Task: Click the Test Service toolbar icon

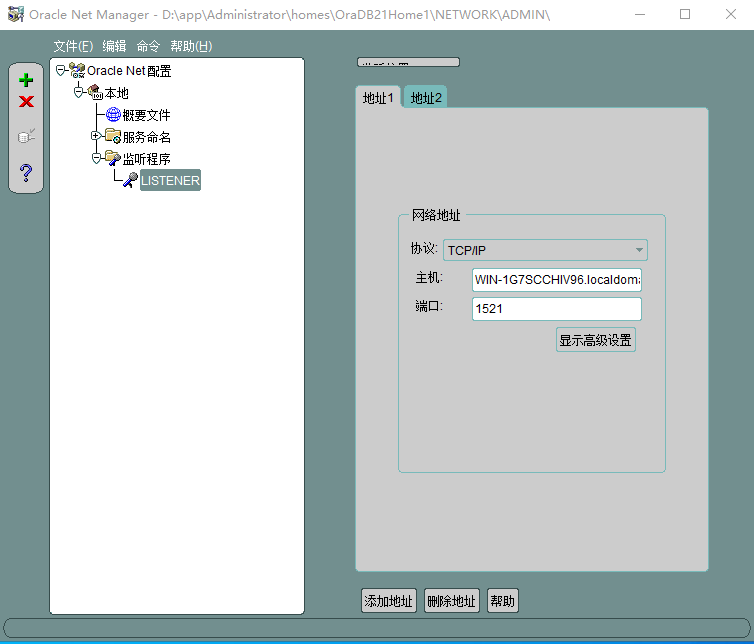Action: pos(26,136)
